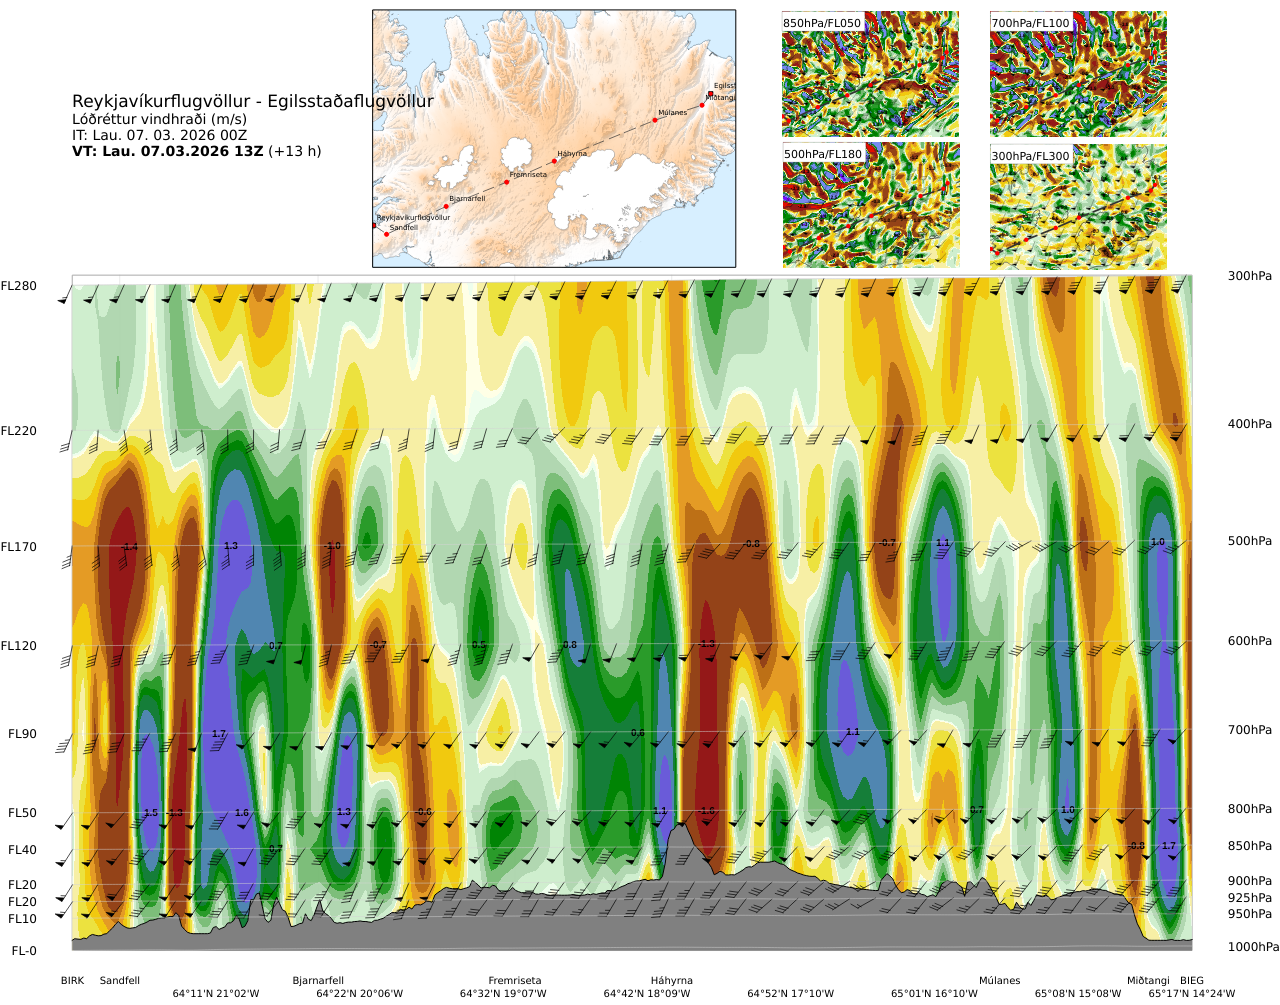Click the coordinate 64°52'N 17°10'W
The image size is (1280, 1005).
coord(791,994)
